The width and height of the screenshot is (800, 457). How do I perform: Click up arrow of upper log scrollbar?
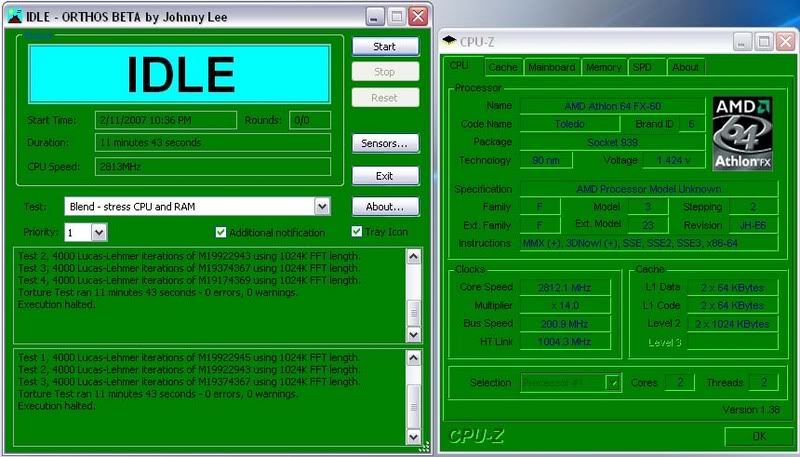414,257
